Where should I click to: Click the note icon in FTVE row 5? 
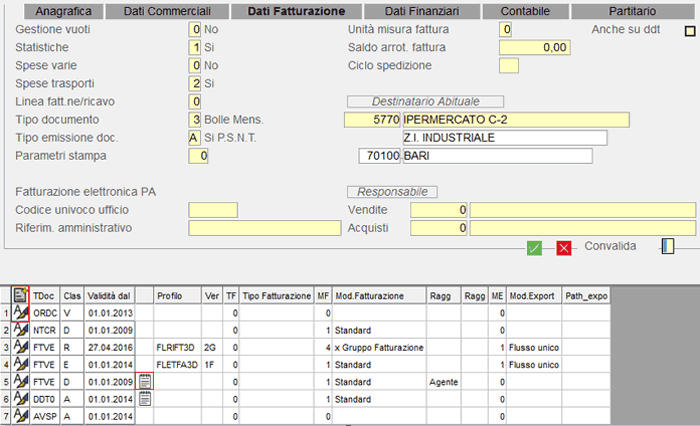coord(145,381)
